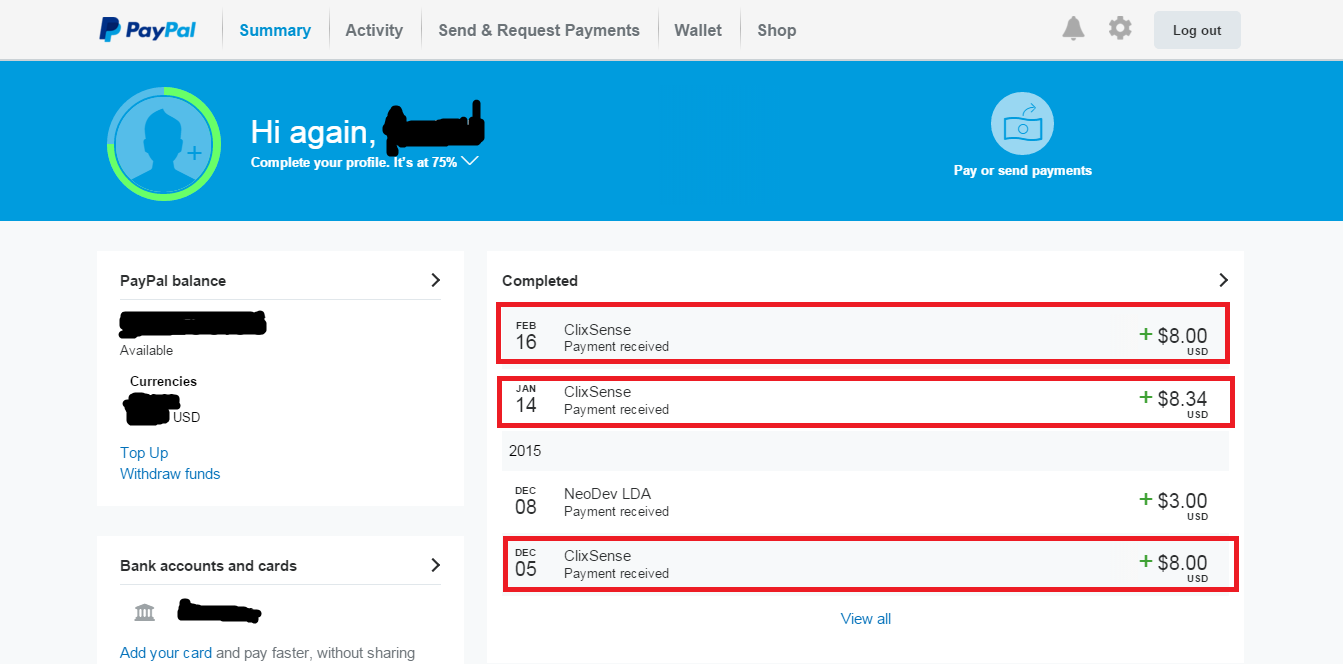Open the Shop tab
1343x664 pixels.
777,30
